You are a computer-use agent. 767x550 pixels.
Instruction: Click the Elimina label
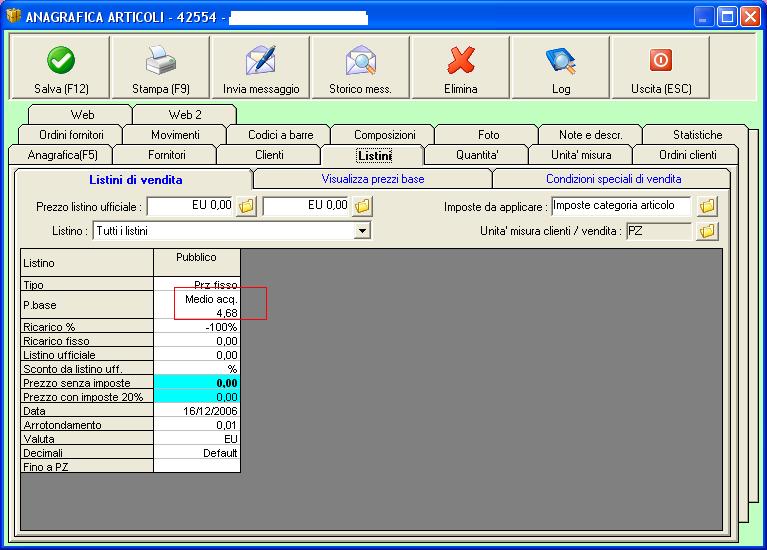[x=460, y=89]
